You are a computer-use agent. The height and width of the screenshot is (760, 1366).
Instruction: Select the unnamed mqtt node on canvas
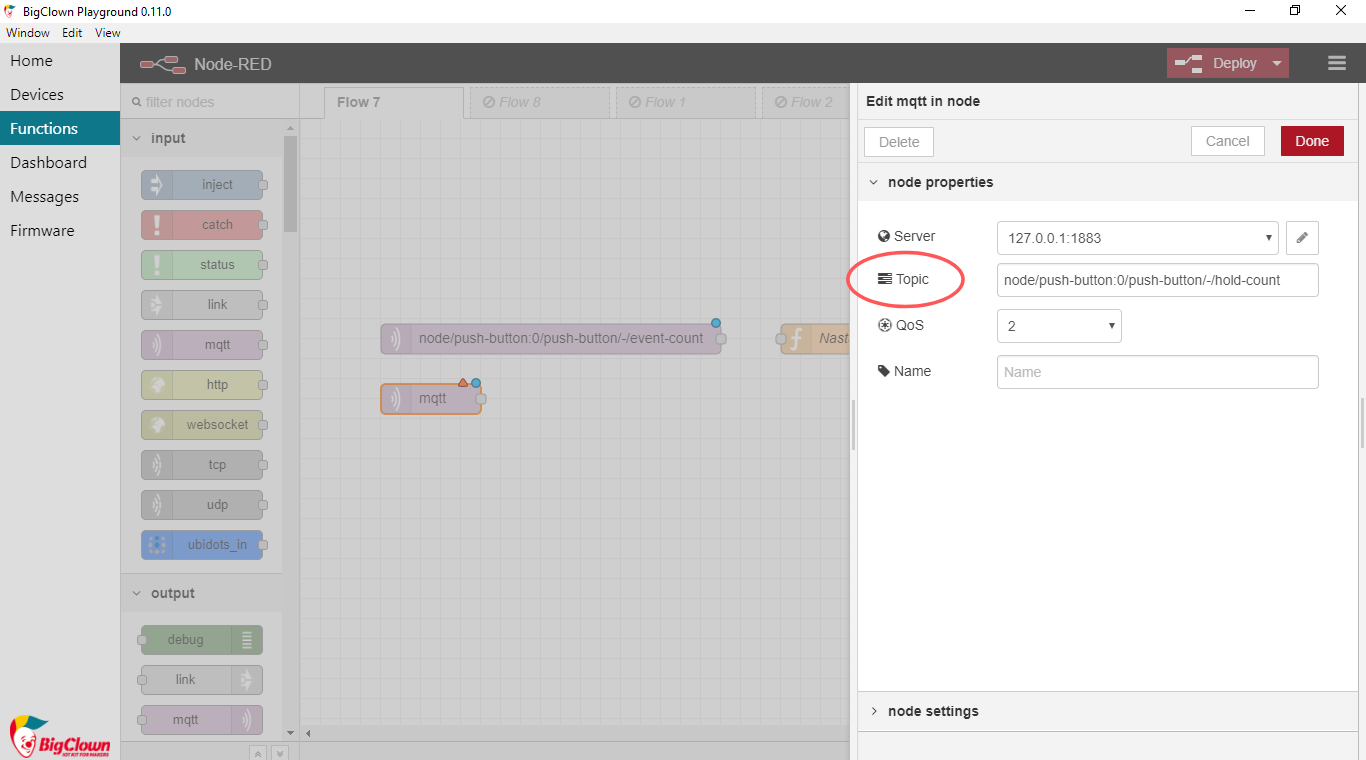[431, 399]
